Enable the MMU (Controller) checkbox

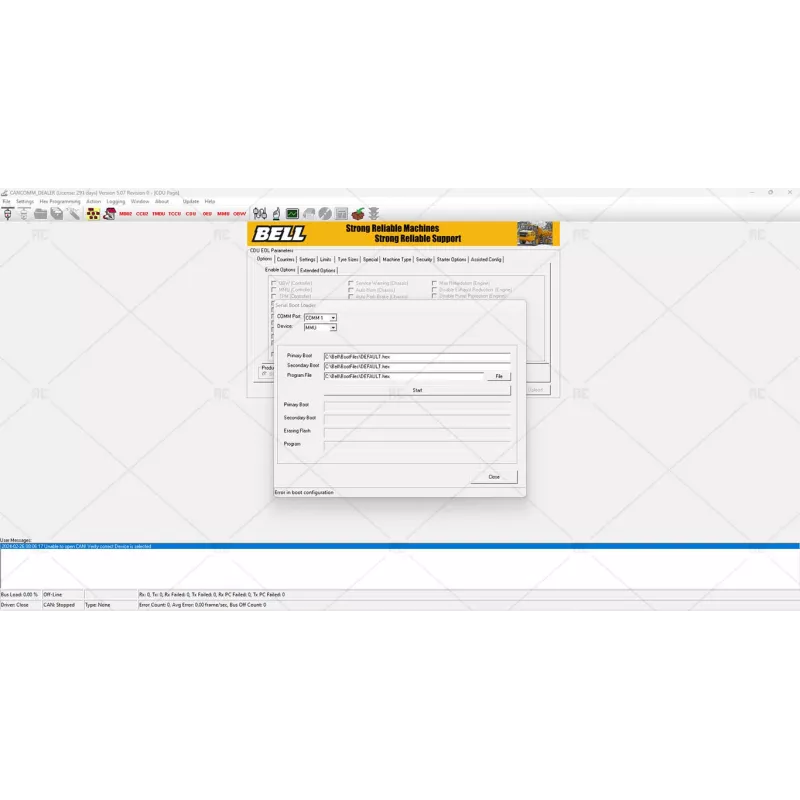click(x=272, y=289)
